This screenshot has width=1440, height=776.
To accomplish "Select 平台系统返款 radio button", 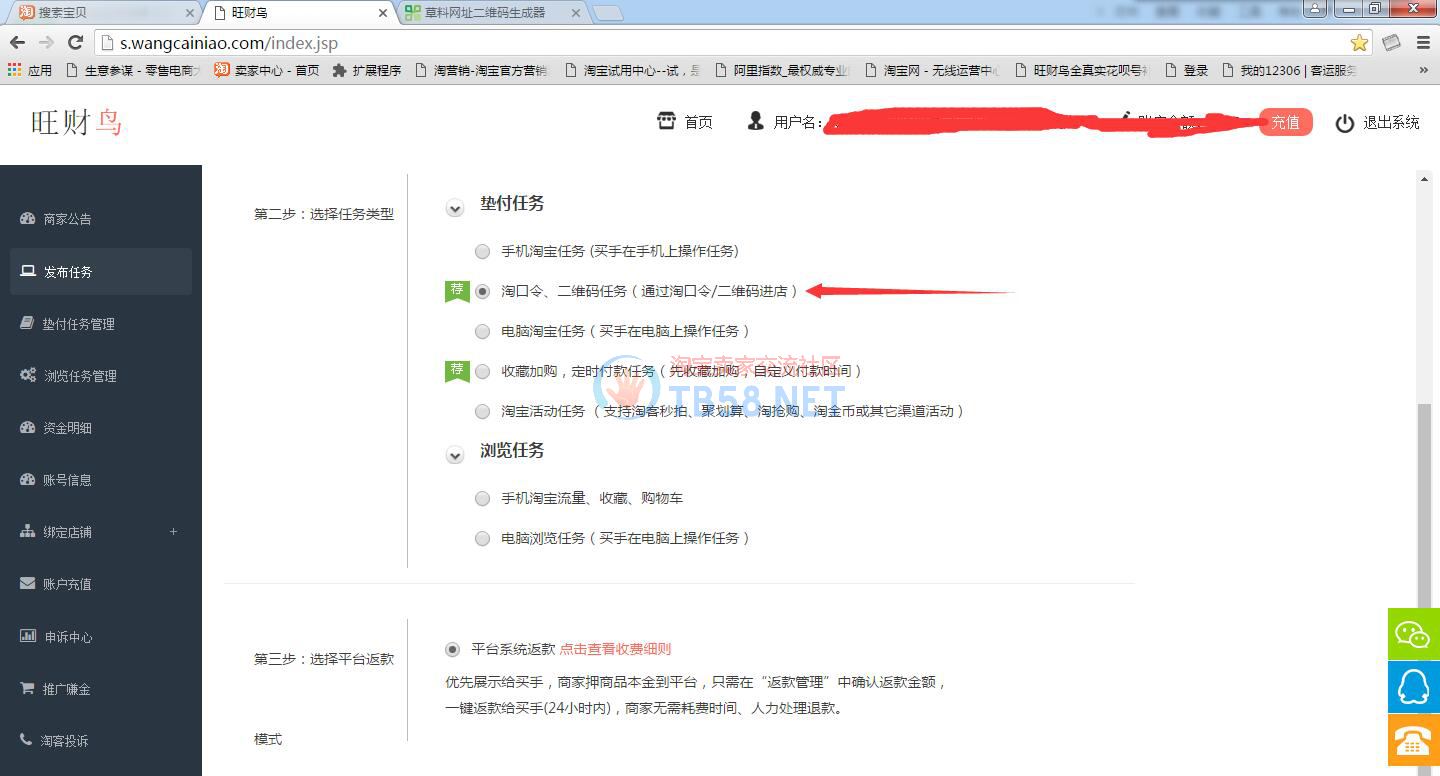I will pyautogui.click(x=453, y=649).
